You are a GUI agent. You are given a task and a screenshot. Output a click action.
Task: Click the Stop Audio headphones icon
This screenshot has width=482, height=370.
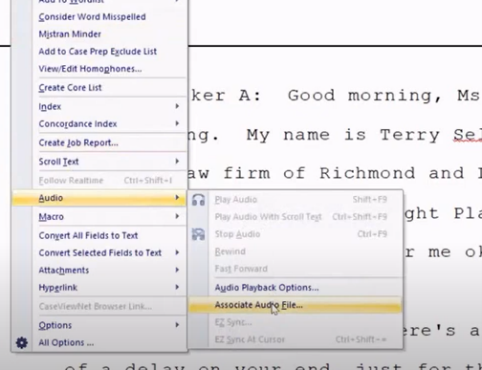coord(198,234)
